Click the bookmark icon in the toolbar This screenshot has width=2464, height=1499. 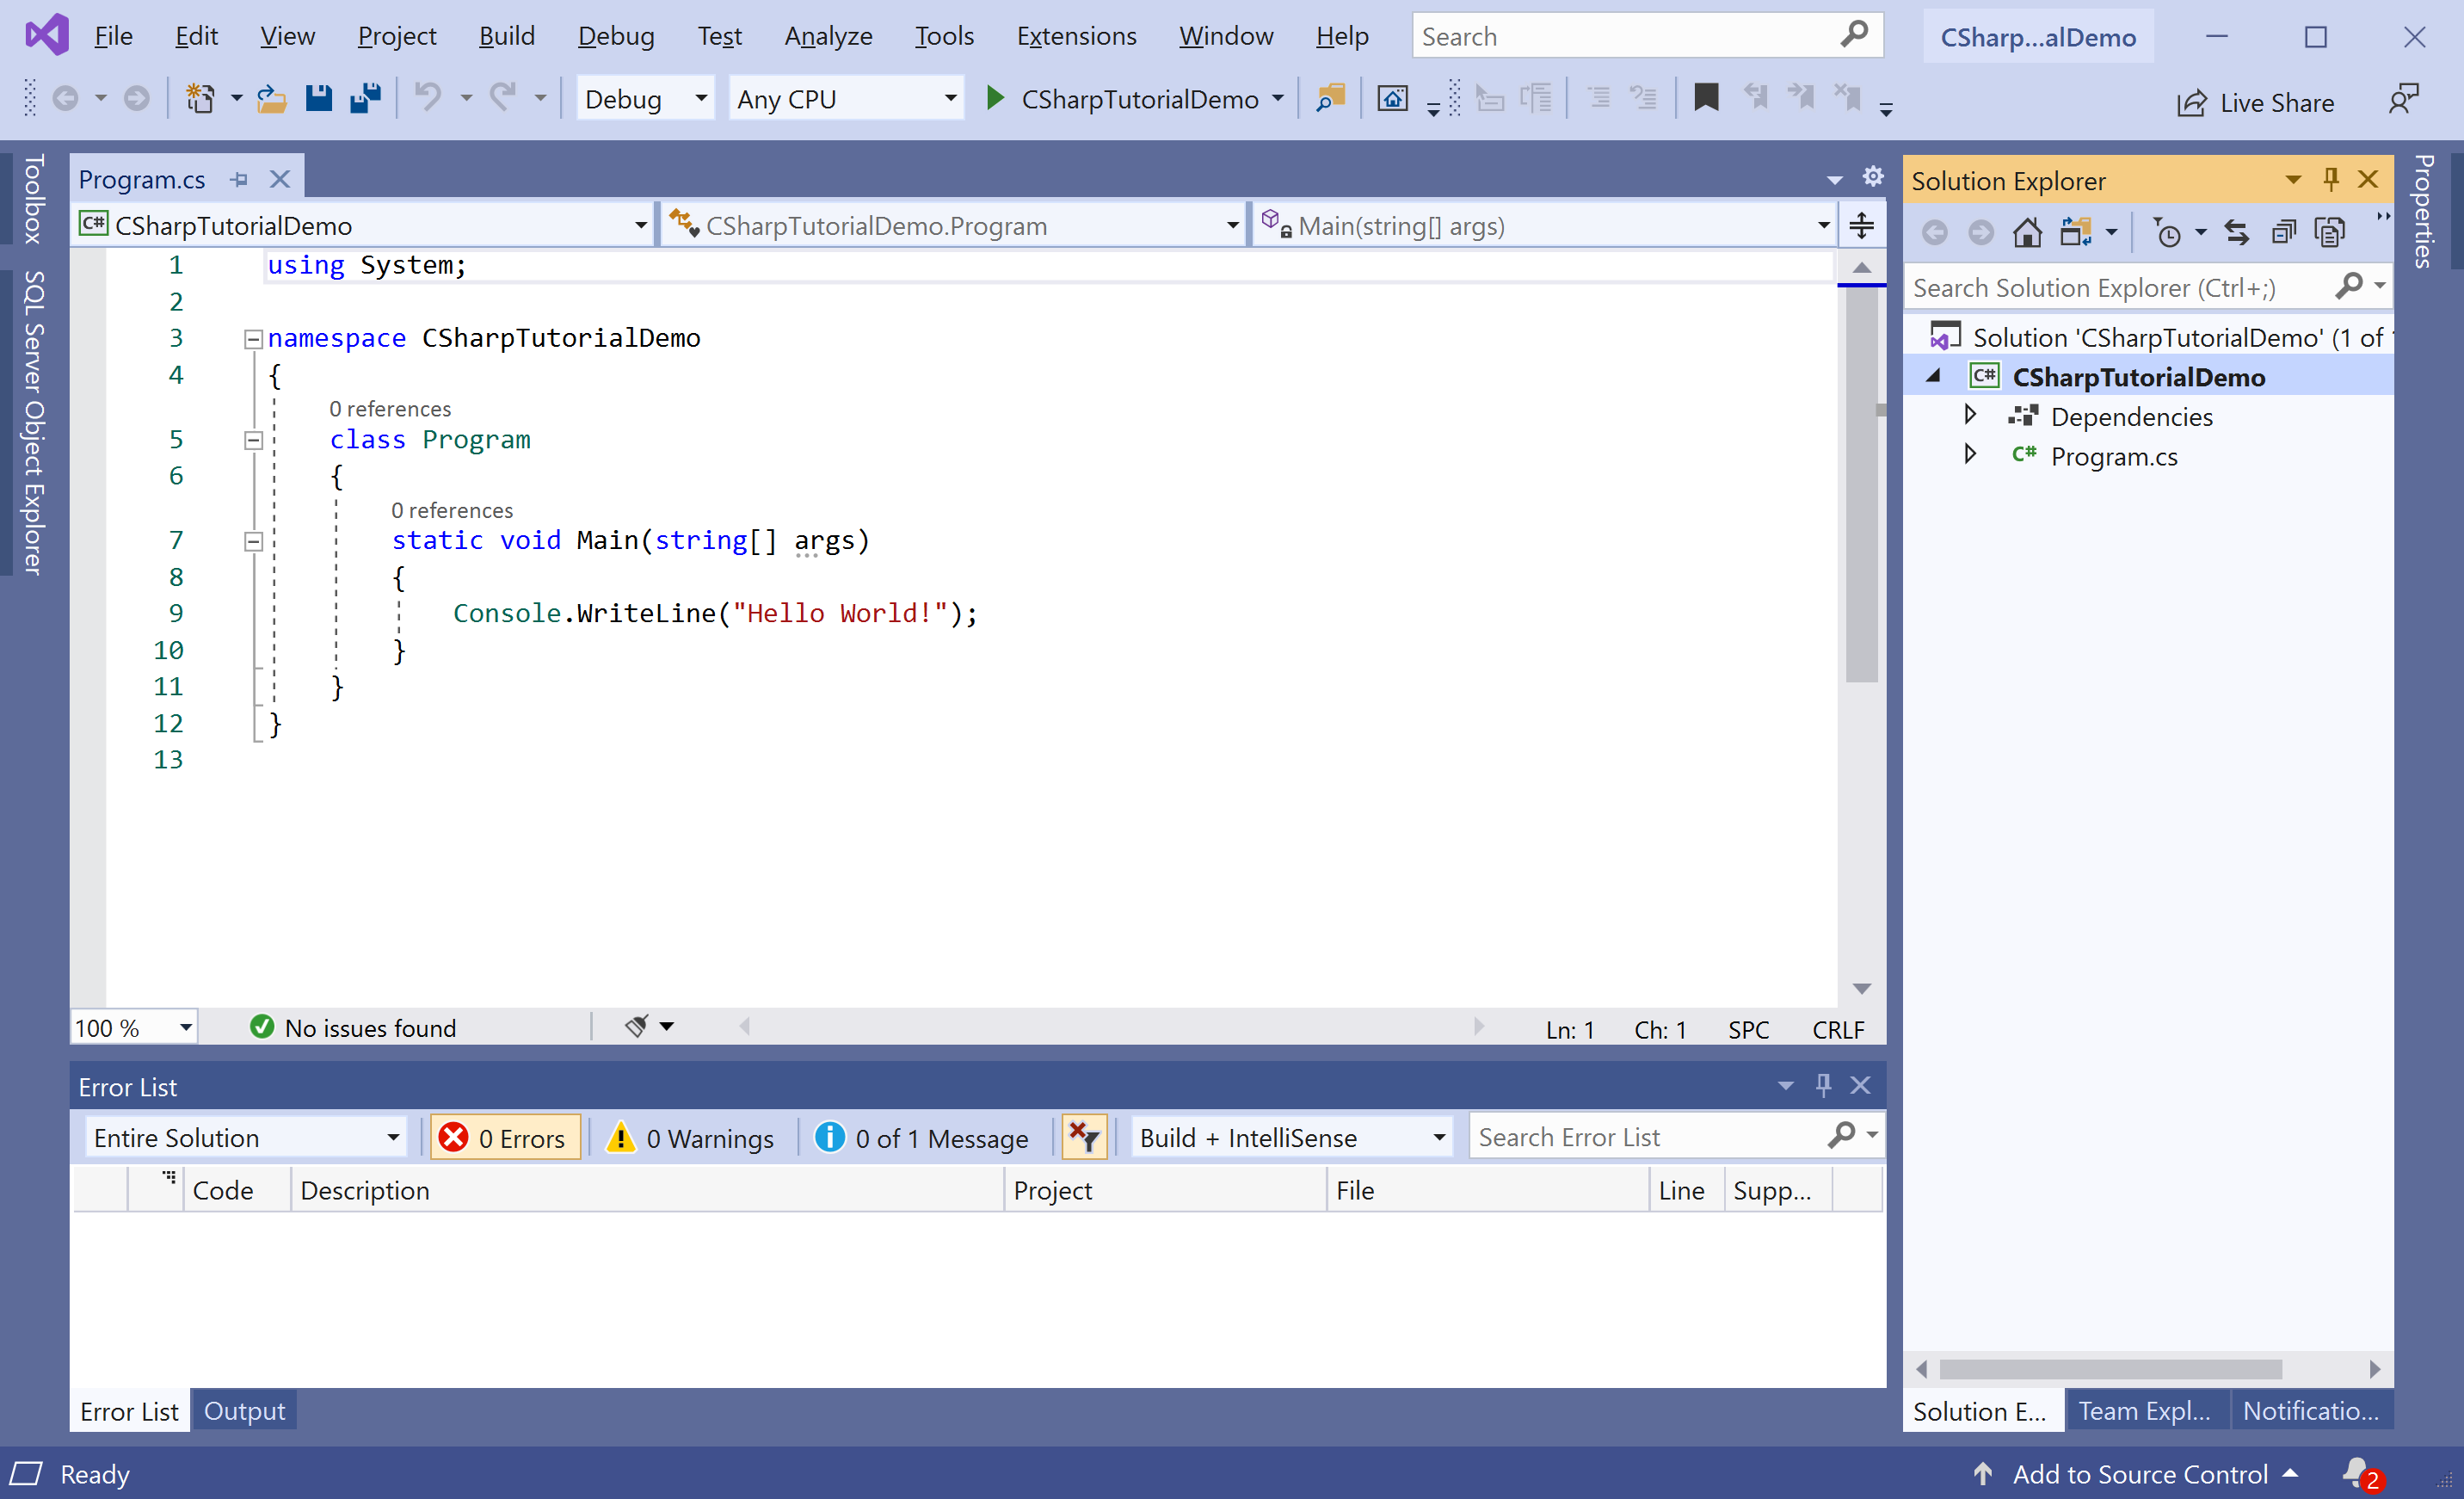(1706, 98)
